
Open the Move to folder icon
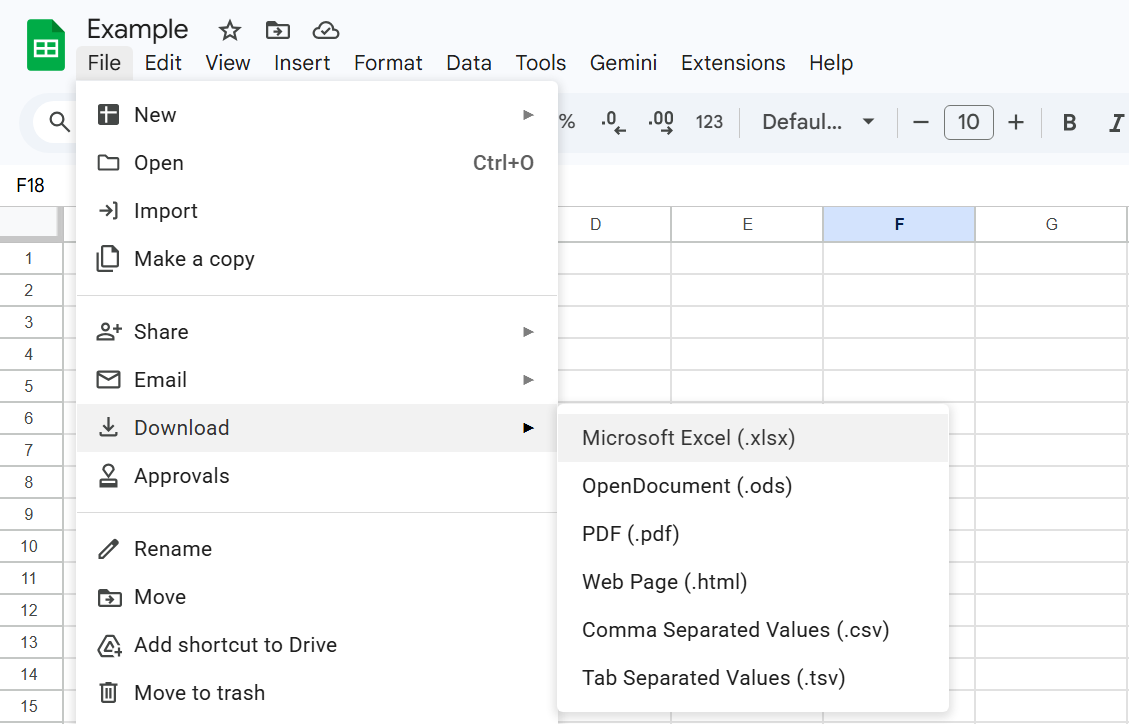click(x=277, y=29)
